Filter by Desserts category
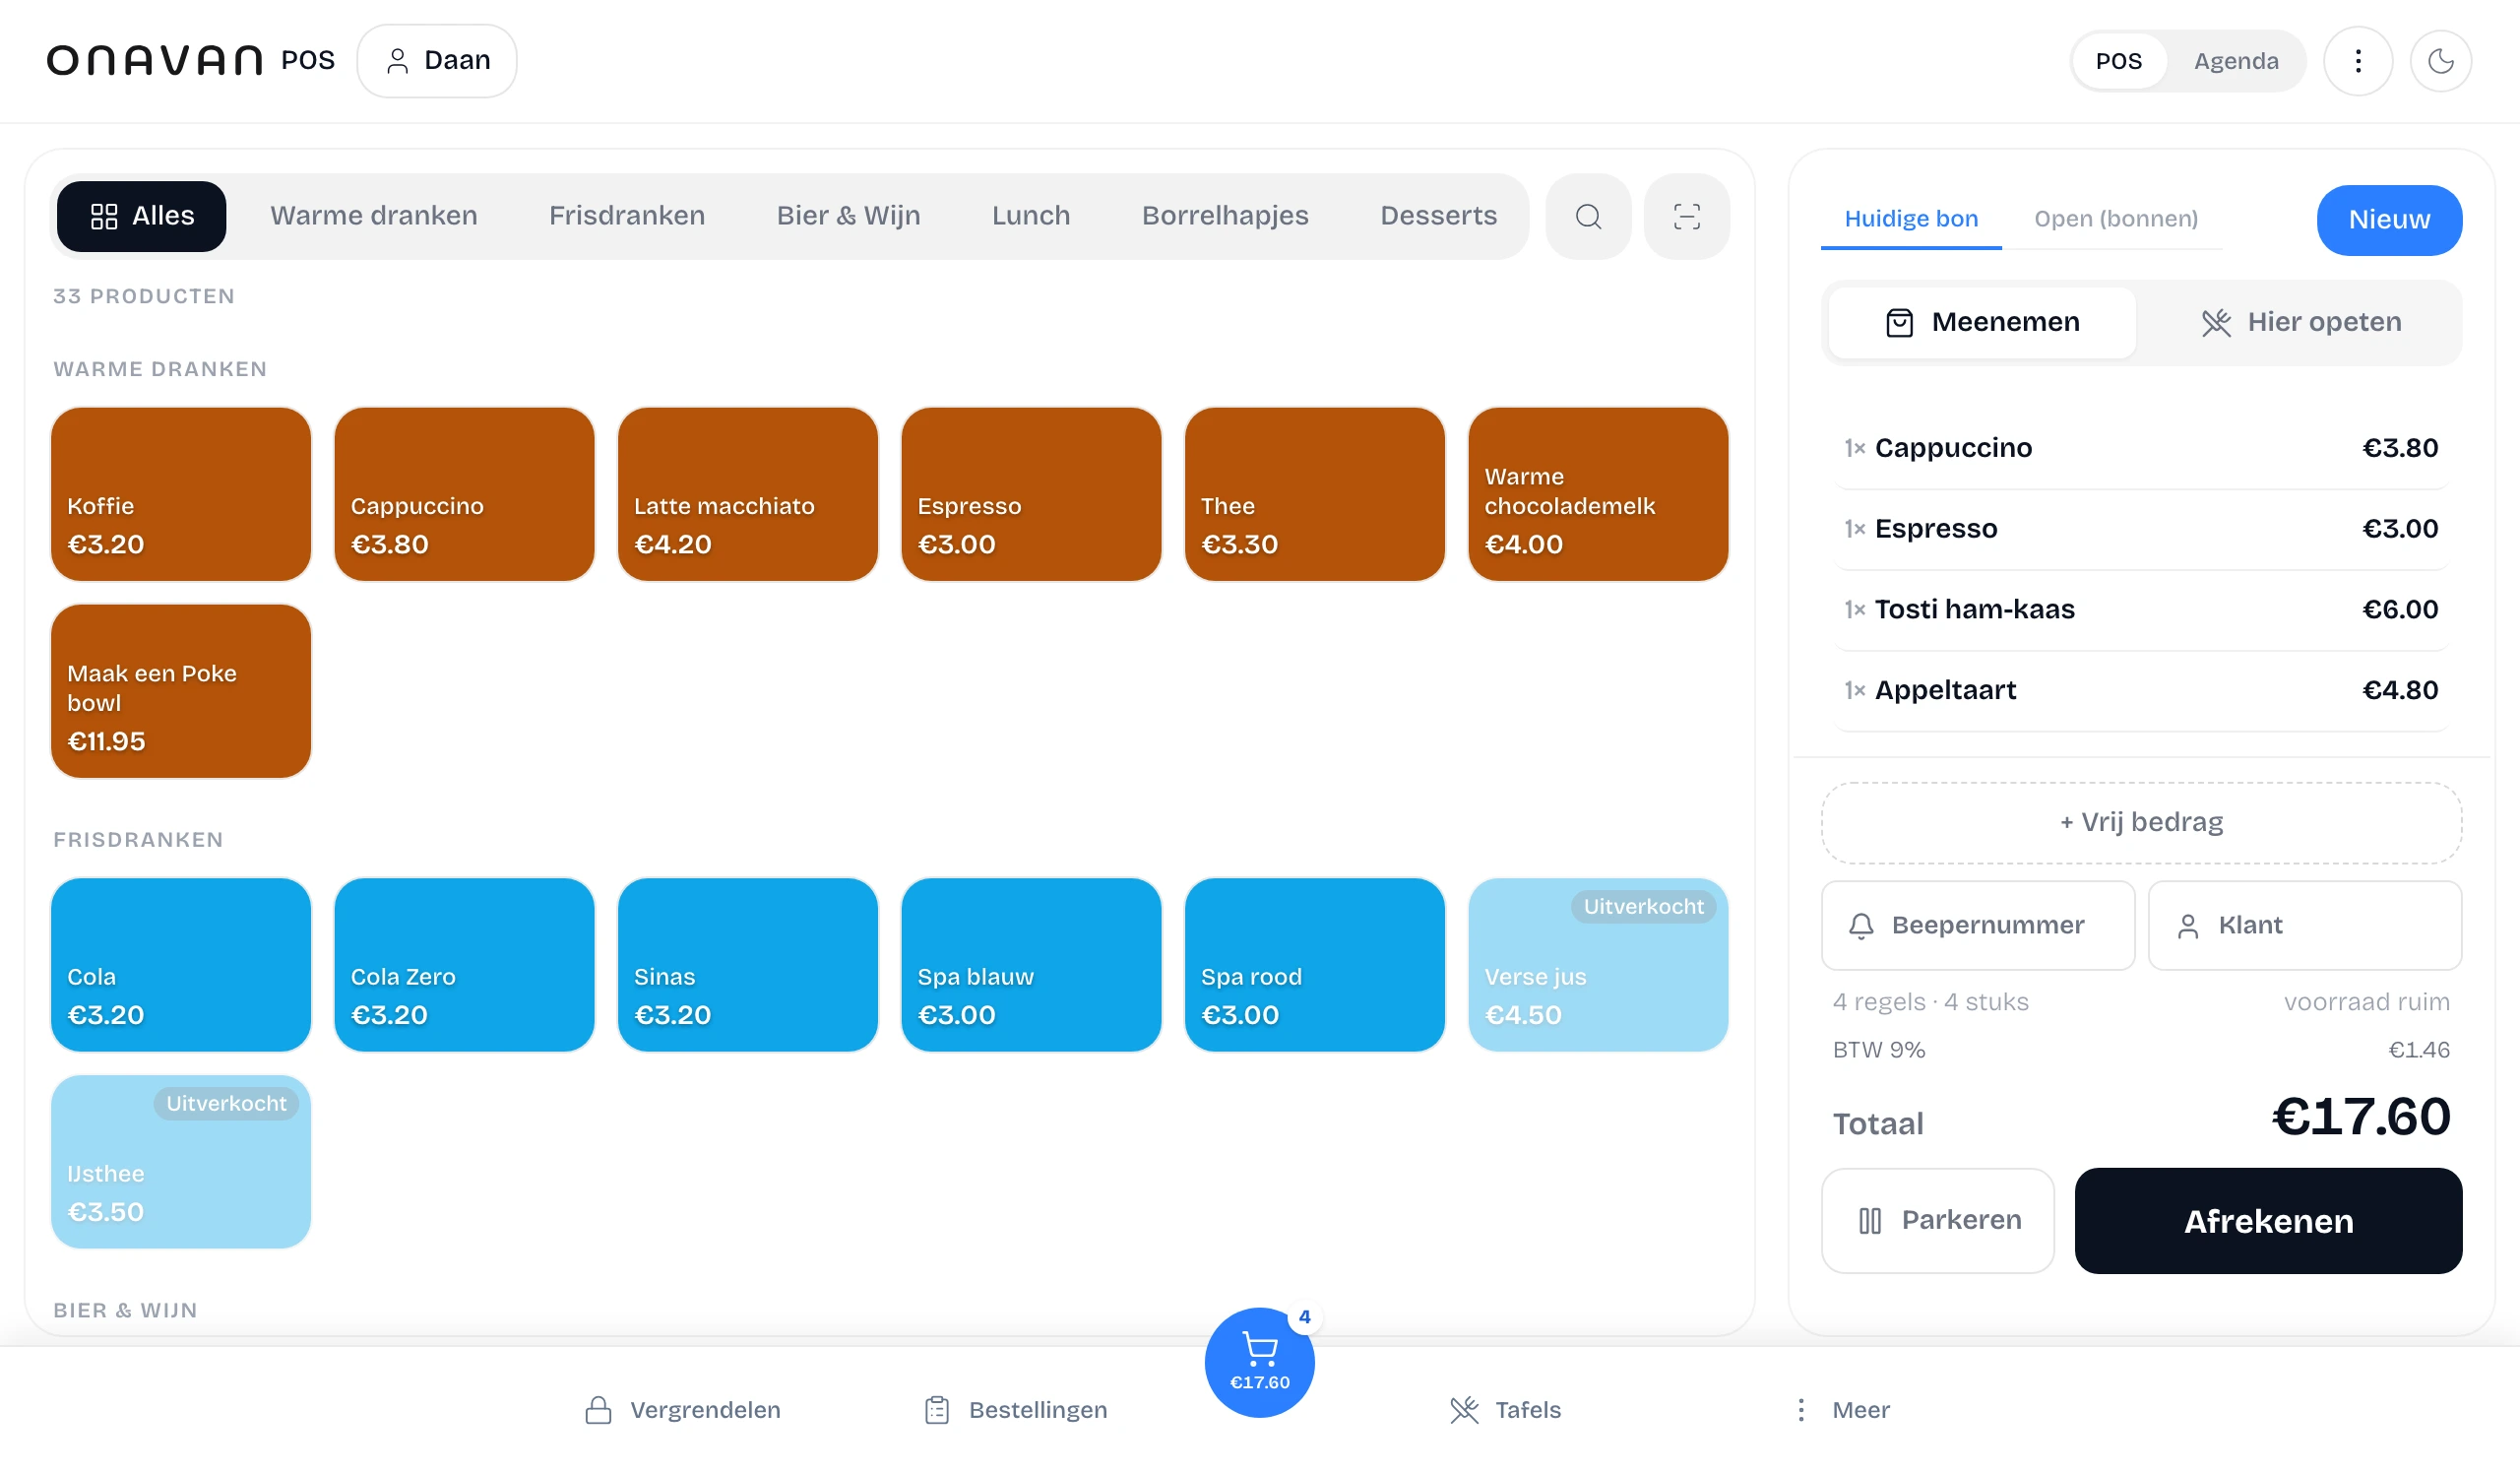This screenshot has height=1473, width=2520. point(1438,216)
